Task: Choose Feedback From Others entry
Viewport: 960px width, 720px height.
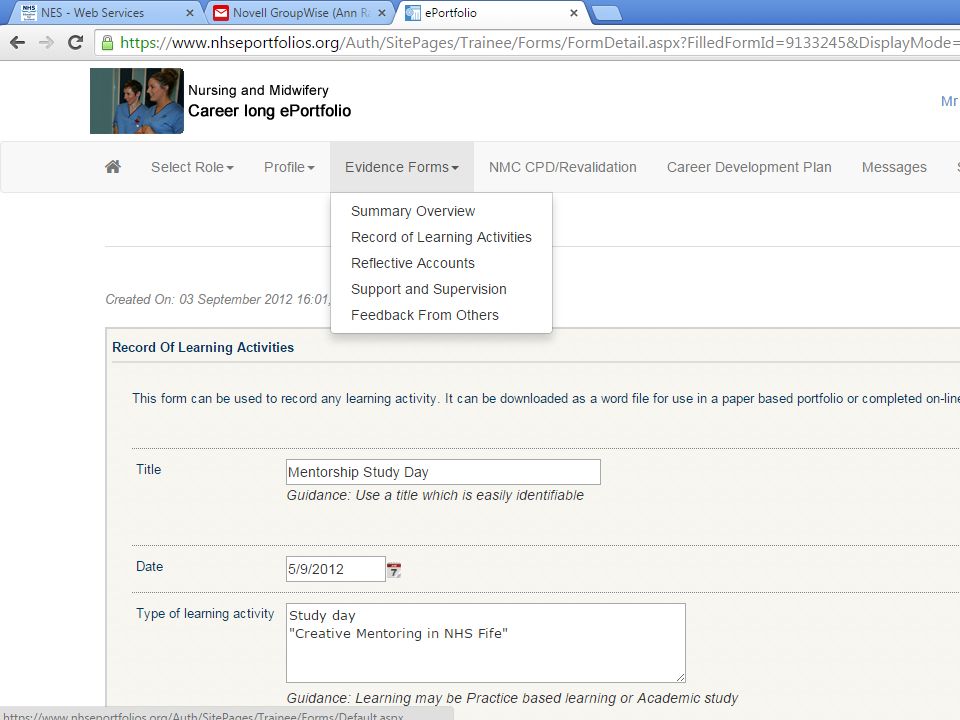Action: point(425,315)
